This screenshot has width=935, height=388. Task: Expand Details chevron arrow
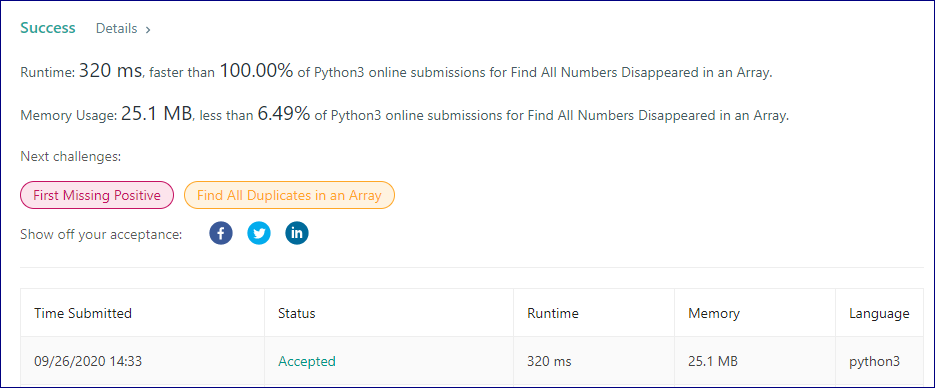(147, 29)
